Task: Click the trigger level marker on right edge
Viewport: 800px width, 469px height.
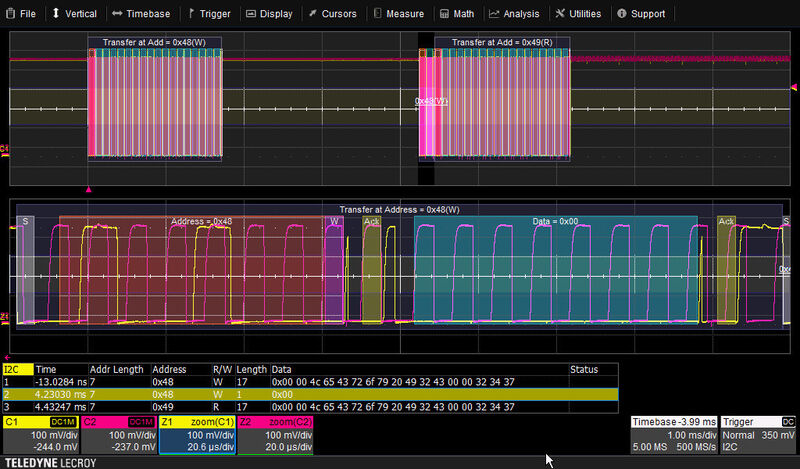Action: coord(794,88)
